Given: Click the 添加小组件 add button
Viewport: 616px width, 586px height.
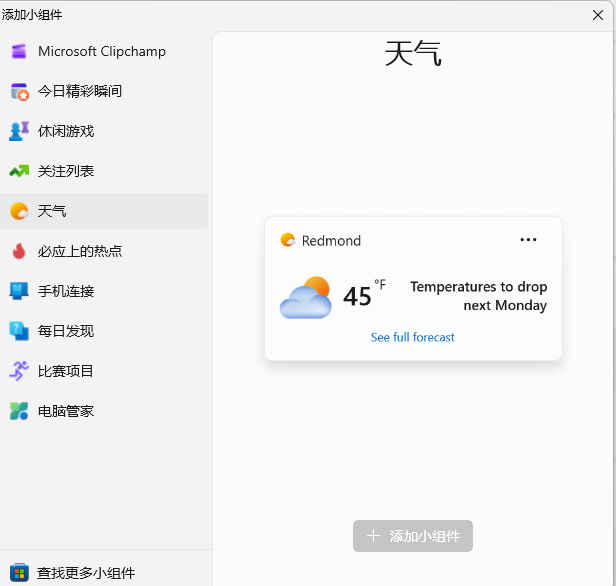Looking at the screenshot, I should pos(412,536).
